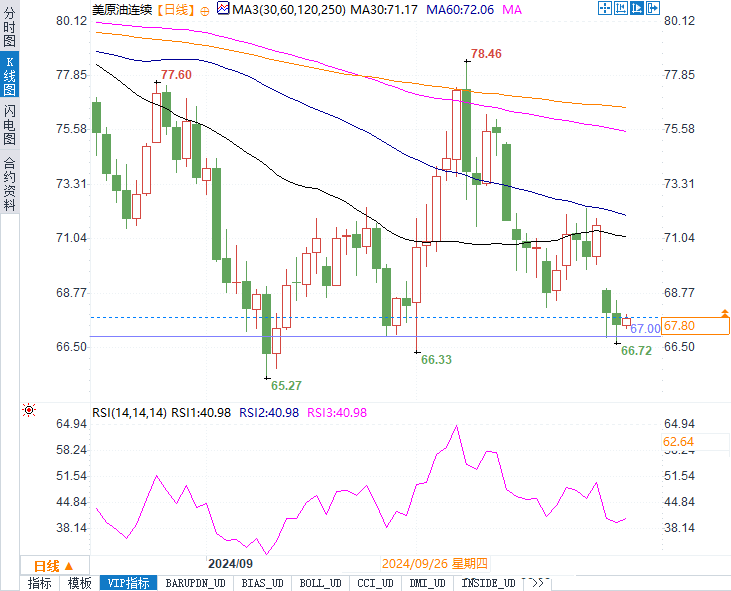Viewport: 731px width, 591px height.
Task: Apply the BOLL_UD indicator
Action: coord(320,583)
